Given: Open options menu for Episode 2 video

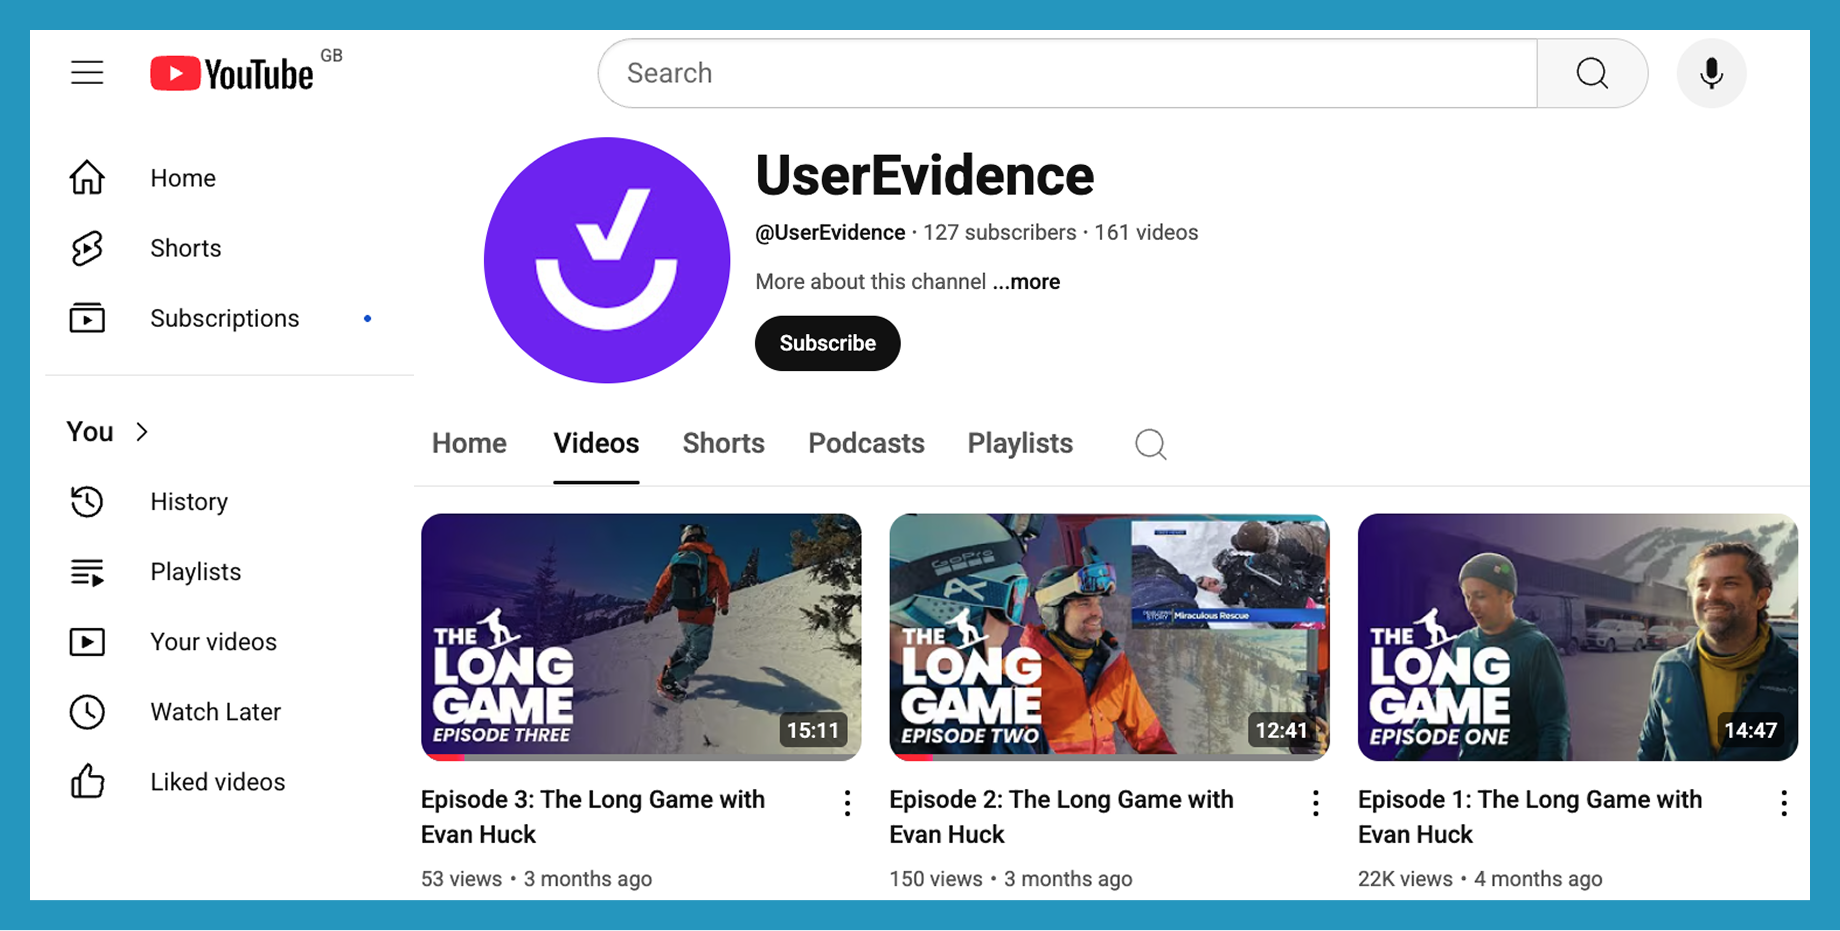Looking at the screenshot, I should (1315, 803).
